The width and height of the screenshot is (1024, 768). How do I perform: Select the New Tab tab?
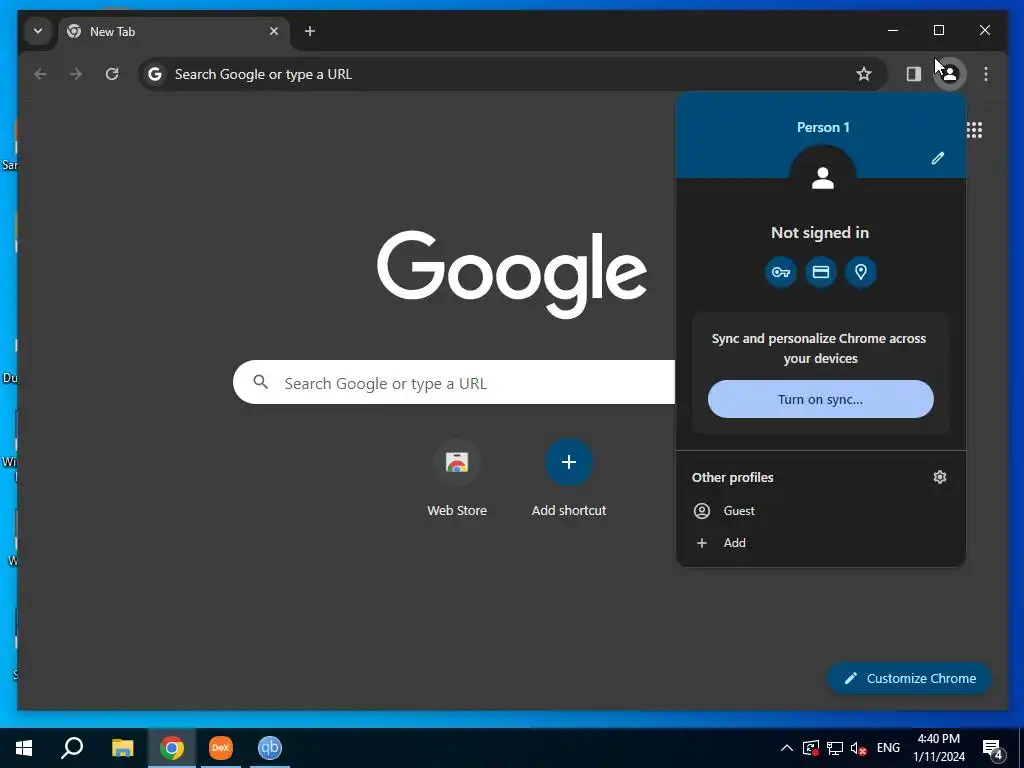click(174, 31)
